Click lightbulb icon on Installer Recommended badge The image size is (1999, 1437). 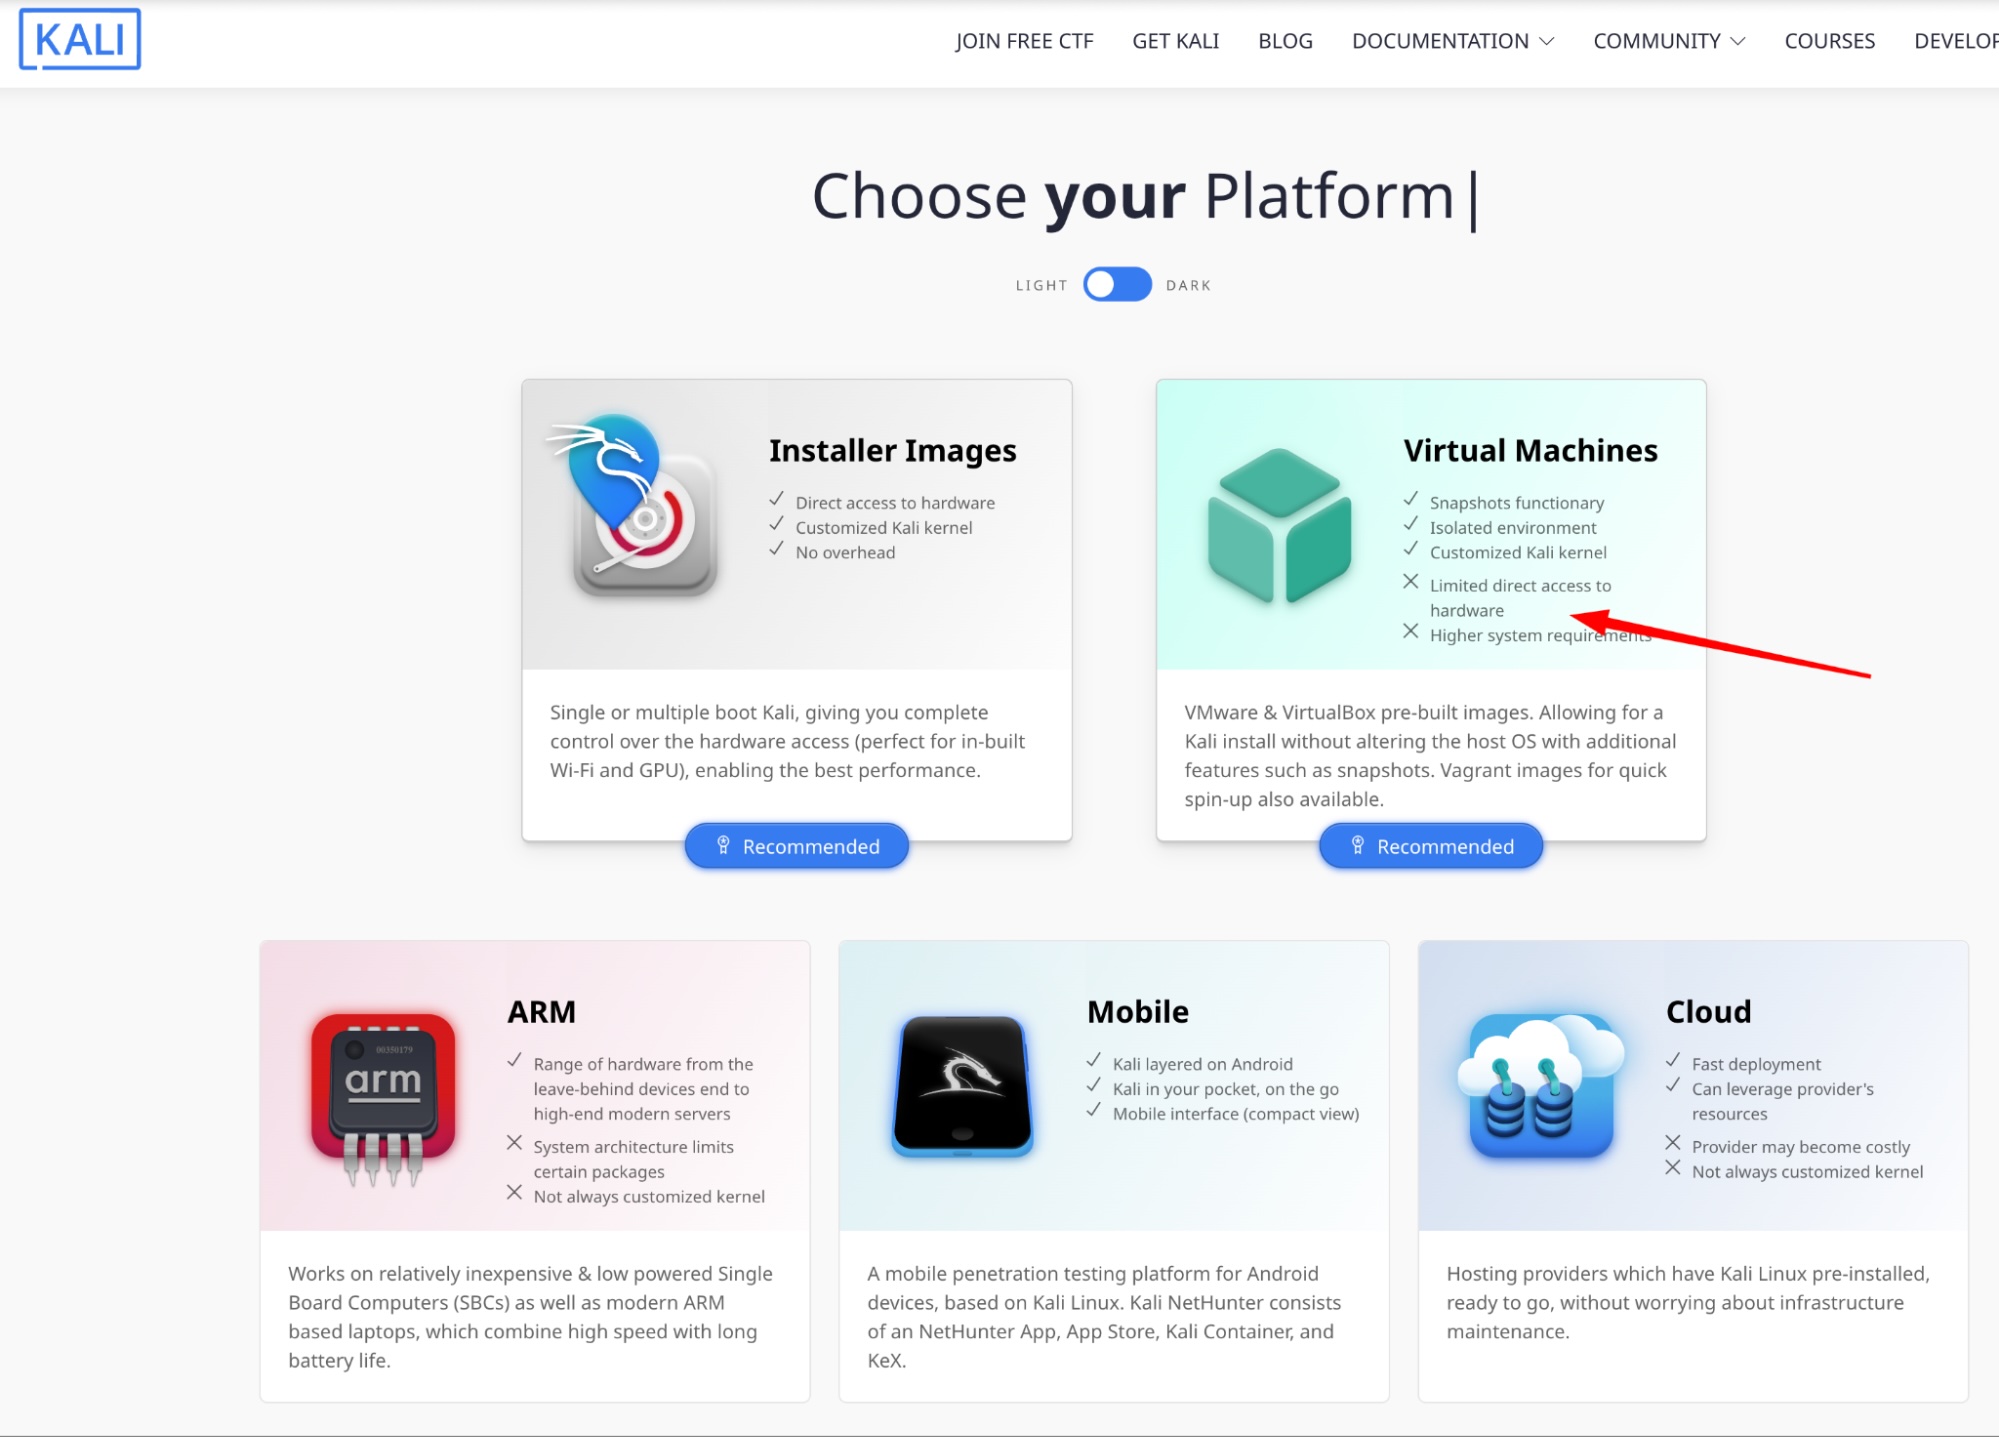723,846
